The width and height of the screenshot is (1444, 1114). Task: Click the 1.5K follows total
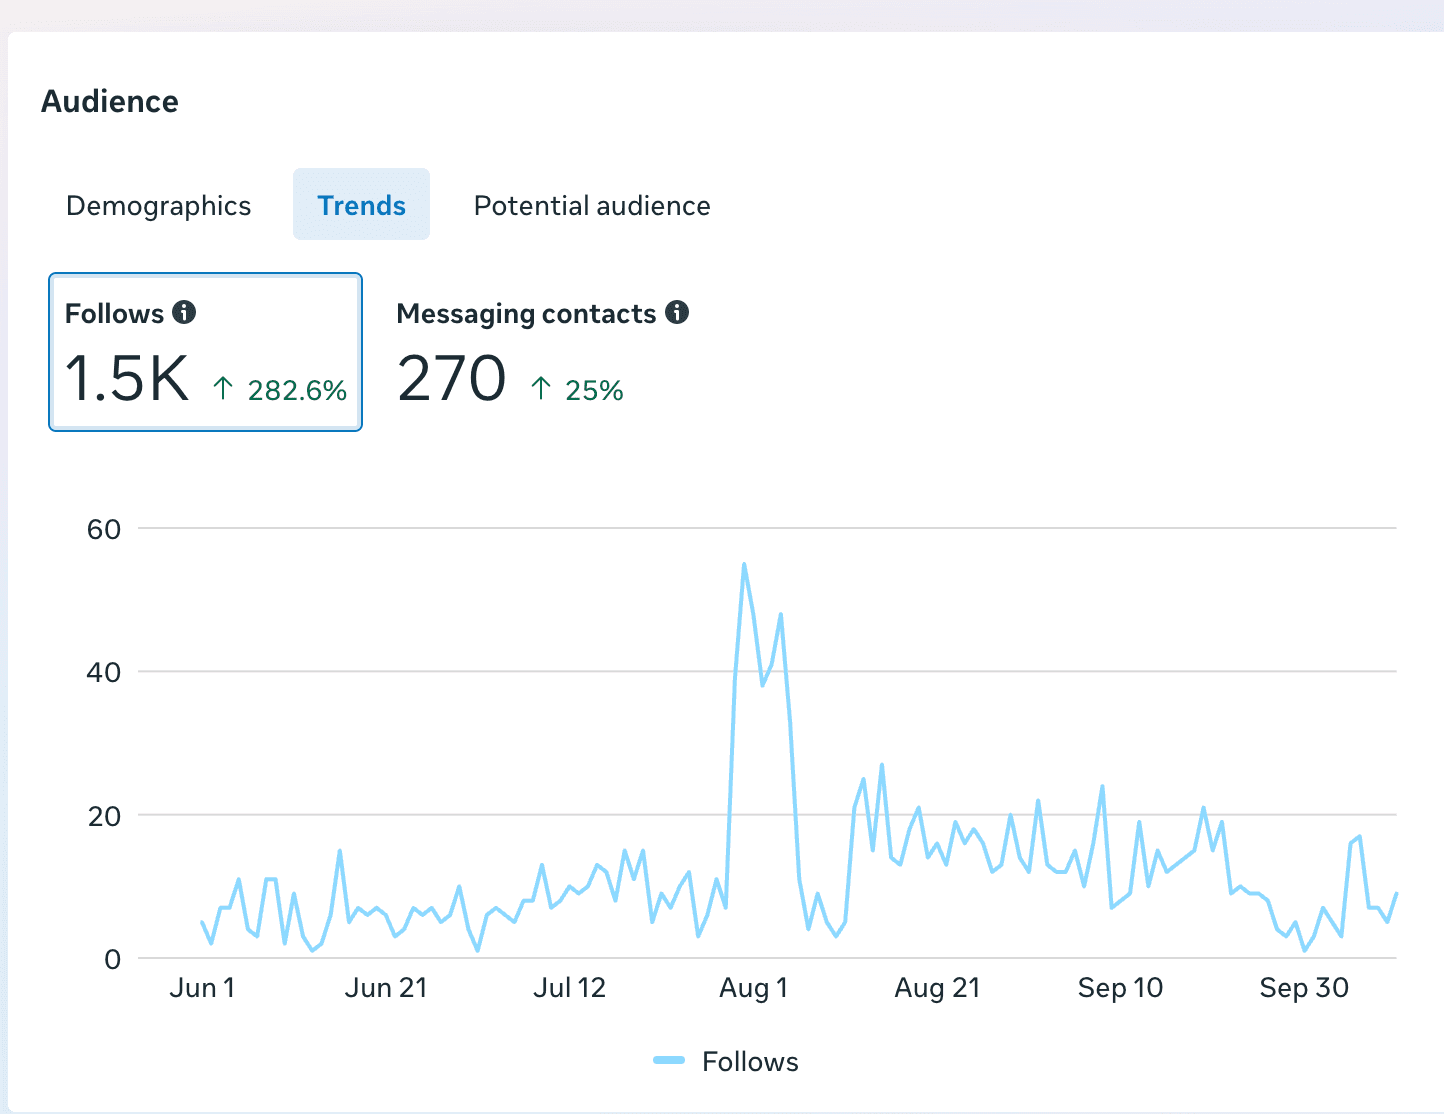[127, 379]
